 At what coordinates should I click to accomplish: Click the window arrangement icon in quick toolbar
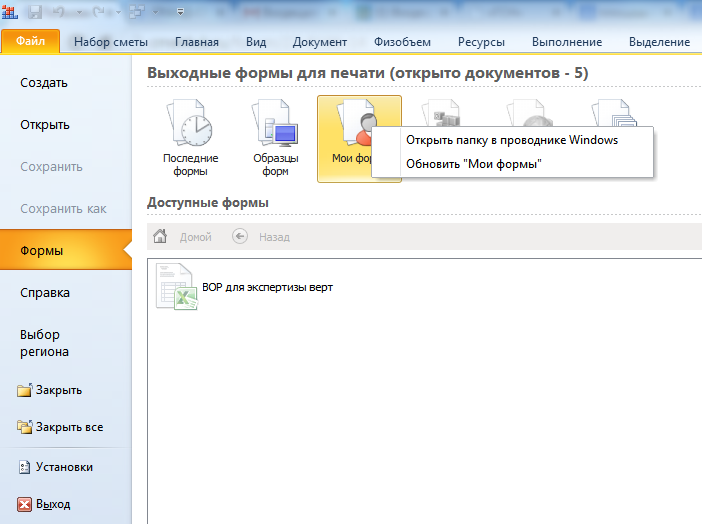(137, 12)
